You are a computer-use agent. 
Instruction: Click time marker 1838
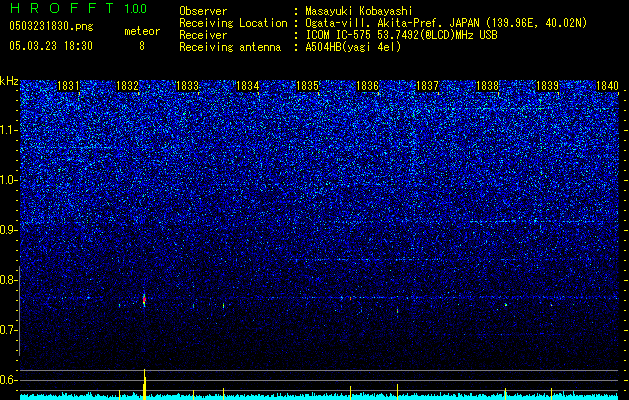tap(487, 86)
